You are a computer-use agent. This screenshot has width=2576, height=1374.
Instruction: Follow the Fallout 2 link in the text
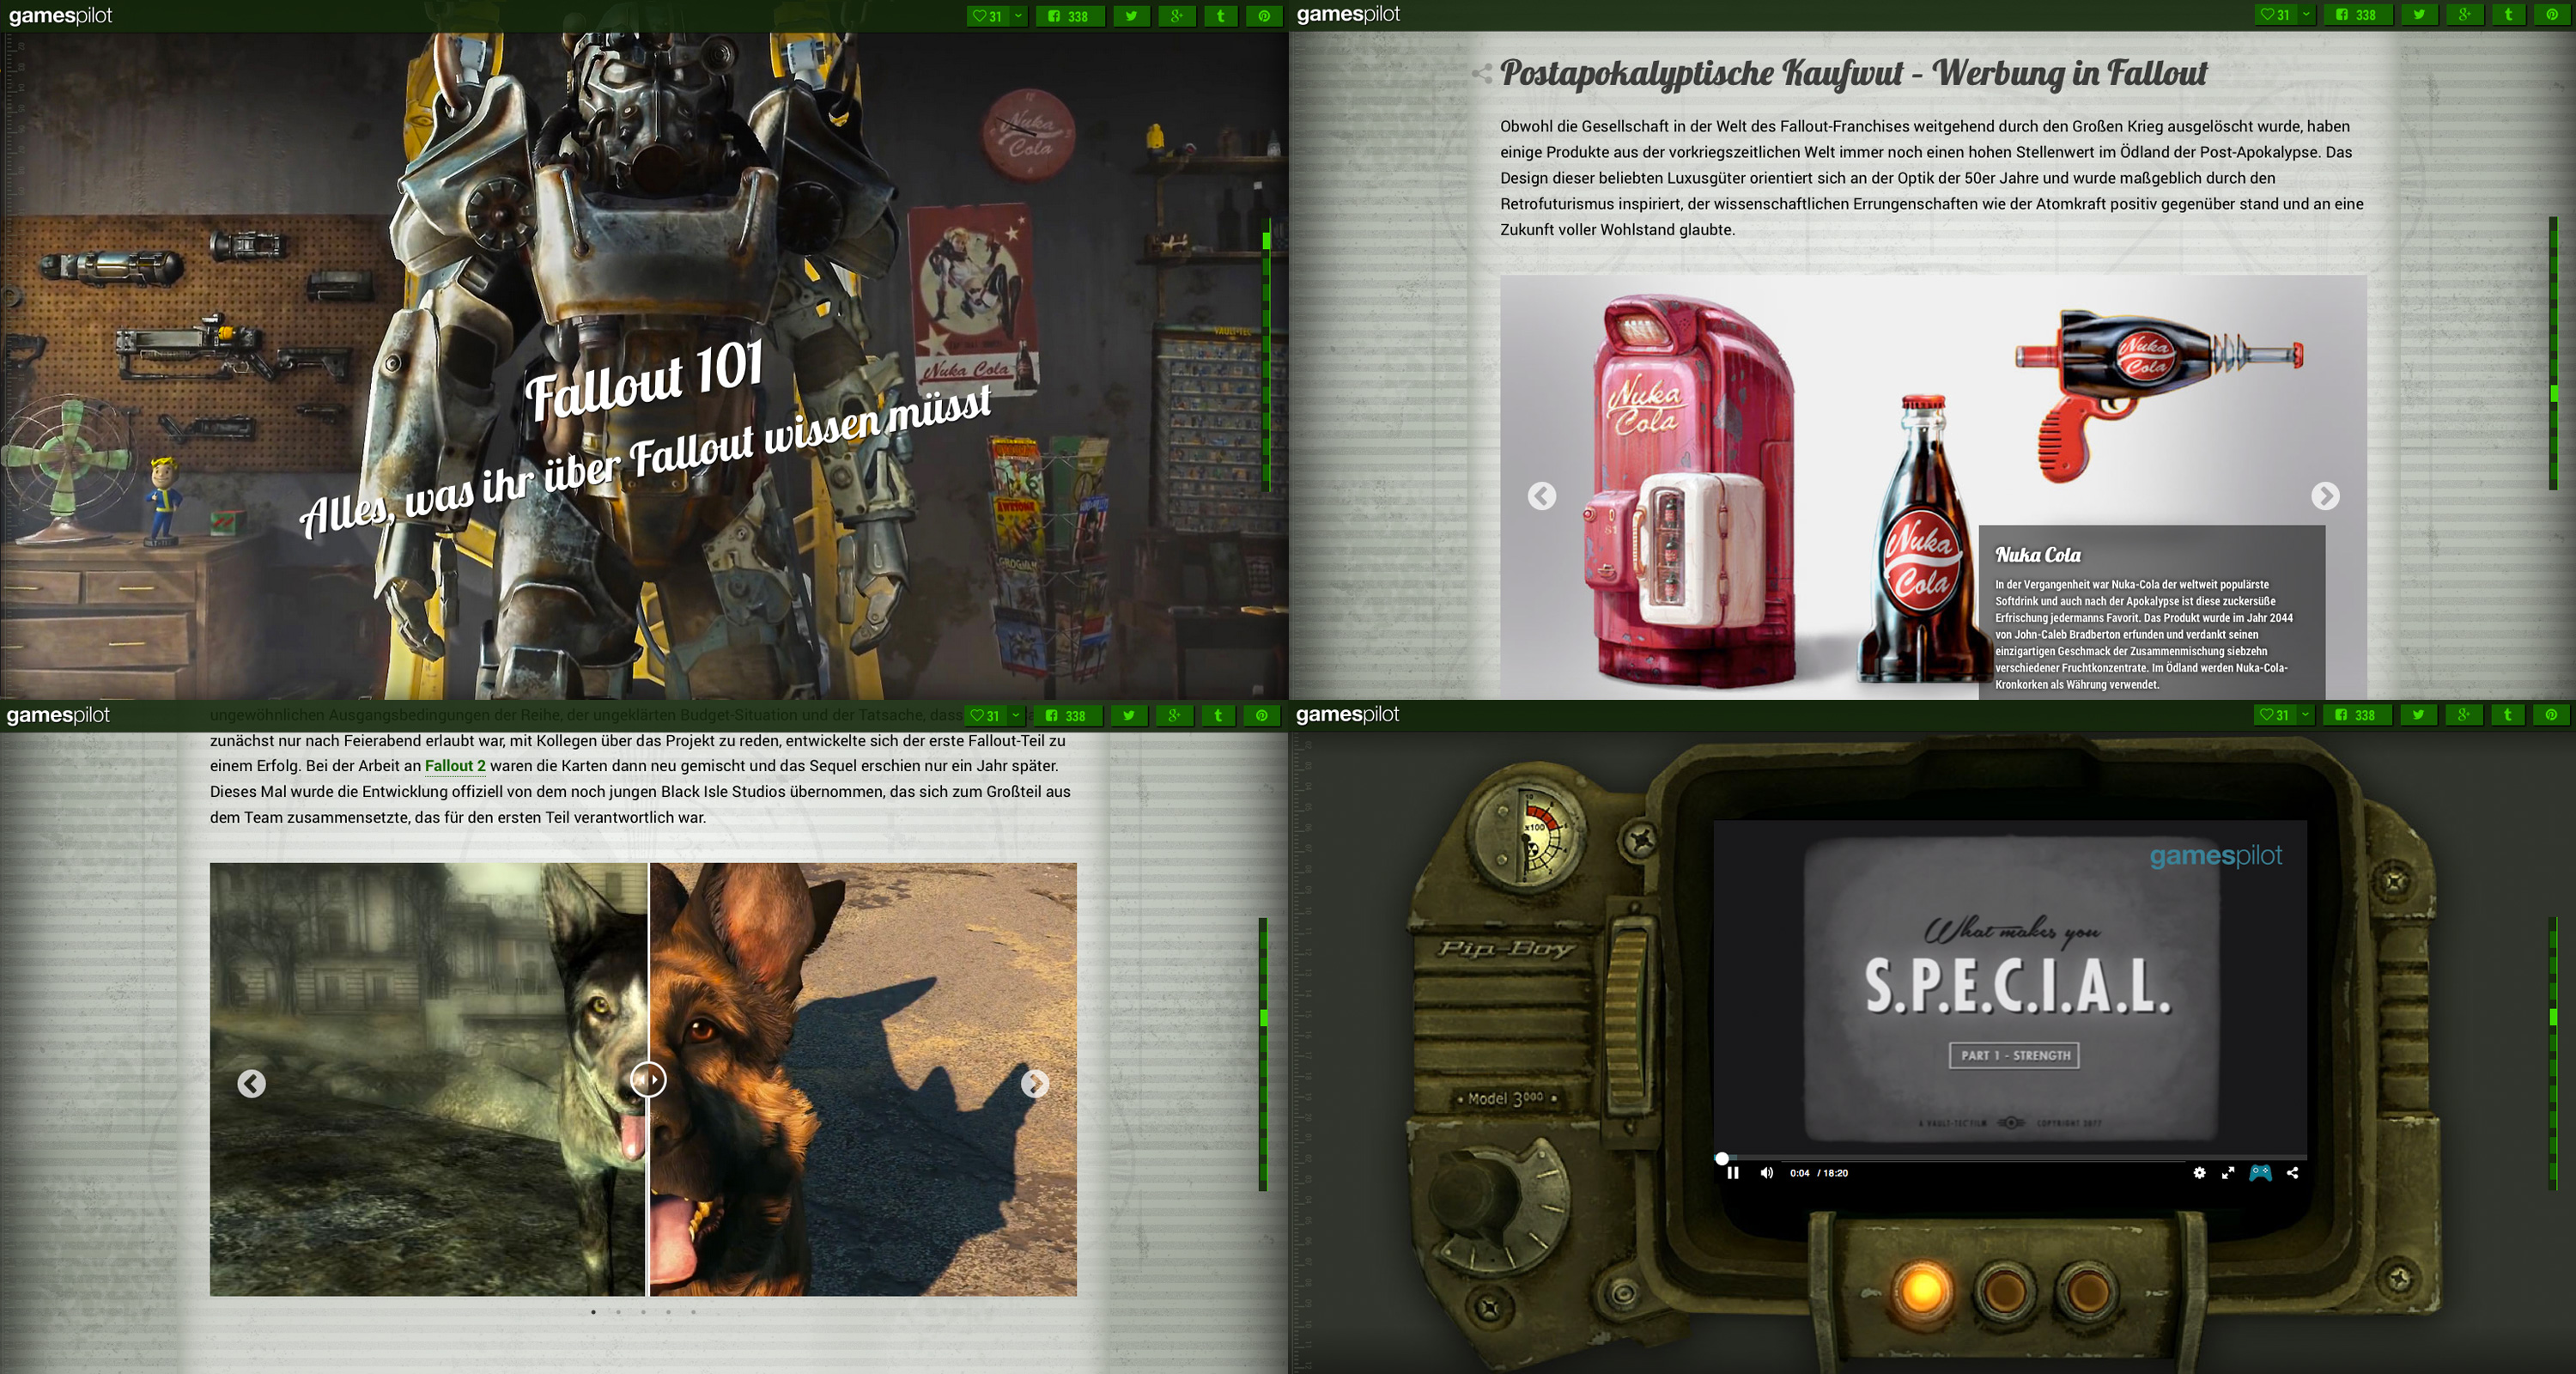click(x=455, y=766)
